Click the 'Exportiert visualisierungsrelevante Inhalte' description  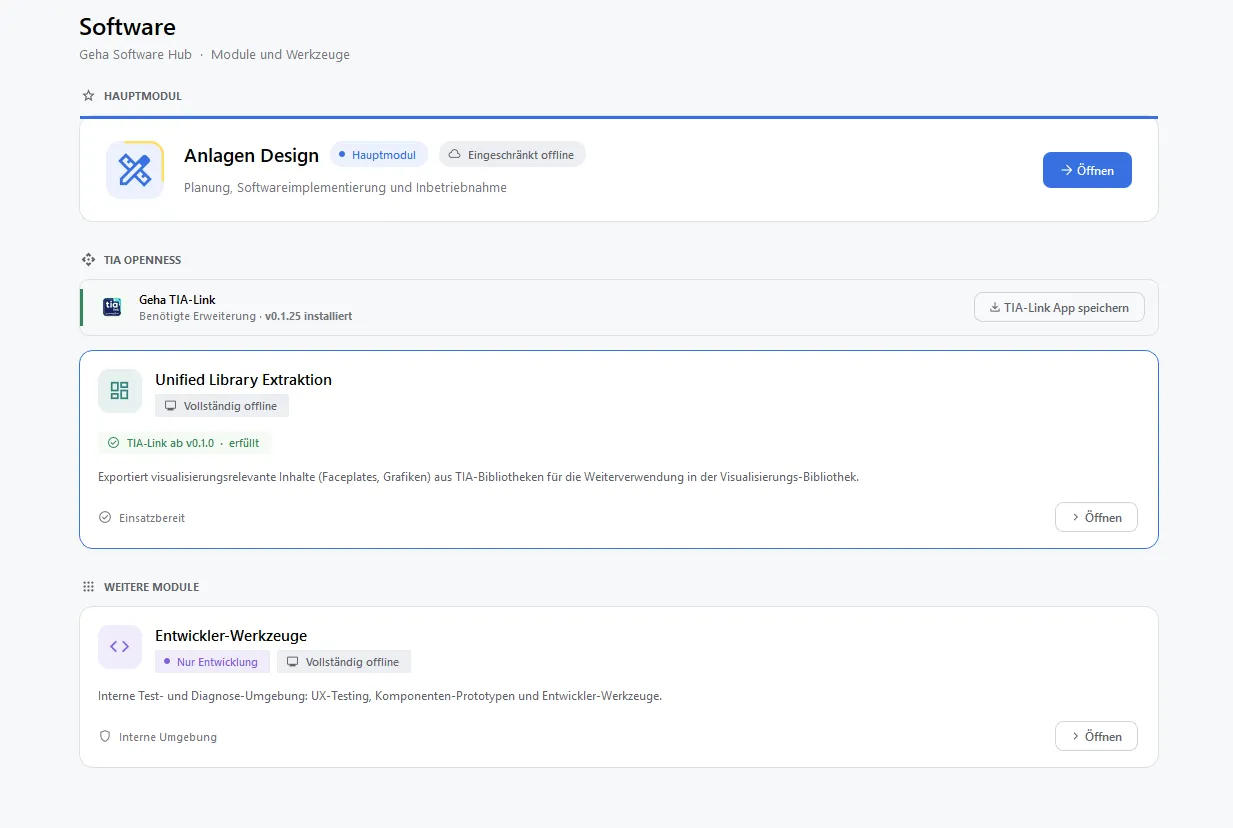(x=479, y=477)
